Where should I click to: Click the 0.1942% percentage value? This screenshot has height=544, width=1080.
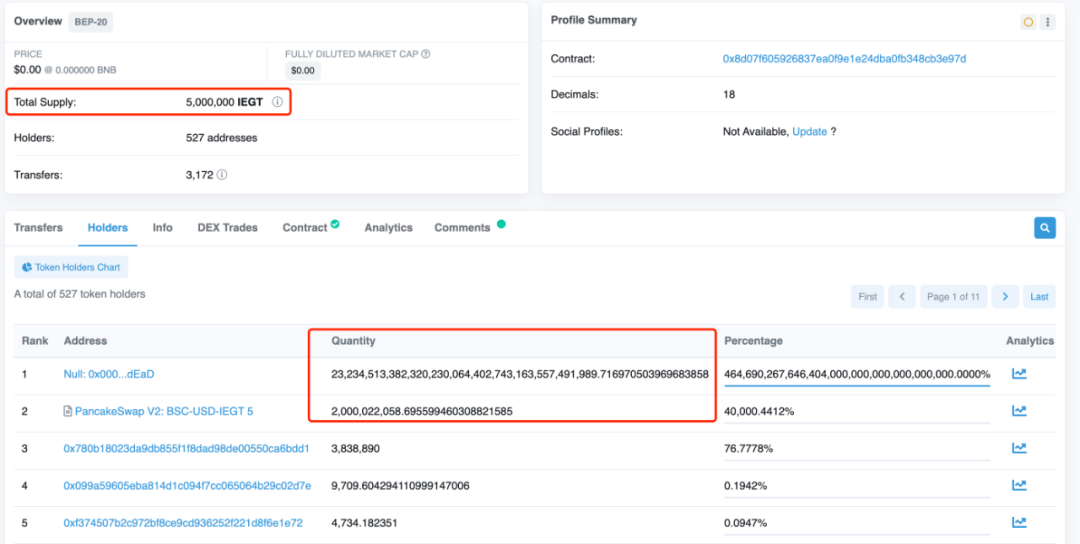(x=746, y=485)
